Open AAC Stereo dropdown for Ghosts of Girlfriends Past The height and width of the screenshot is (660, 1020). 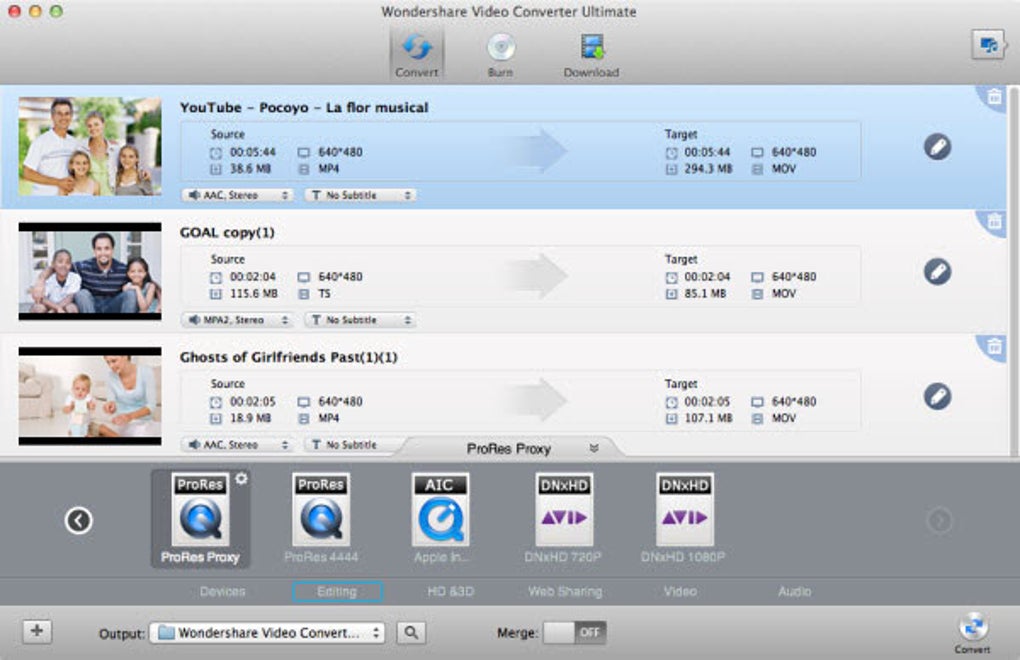(237, 445)
